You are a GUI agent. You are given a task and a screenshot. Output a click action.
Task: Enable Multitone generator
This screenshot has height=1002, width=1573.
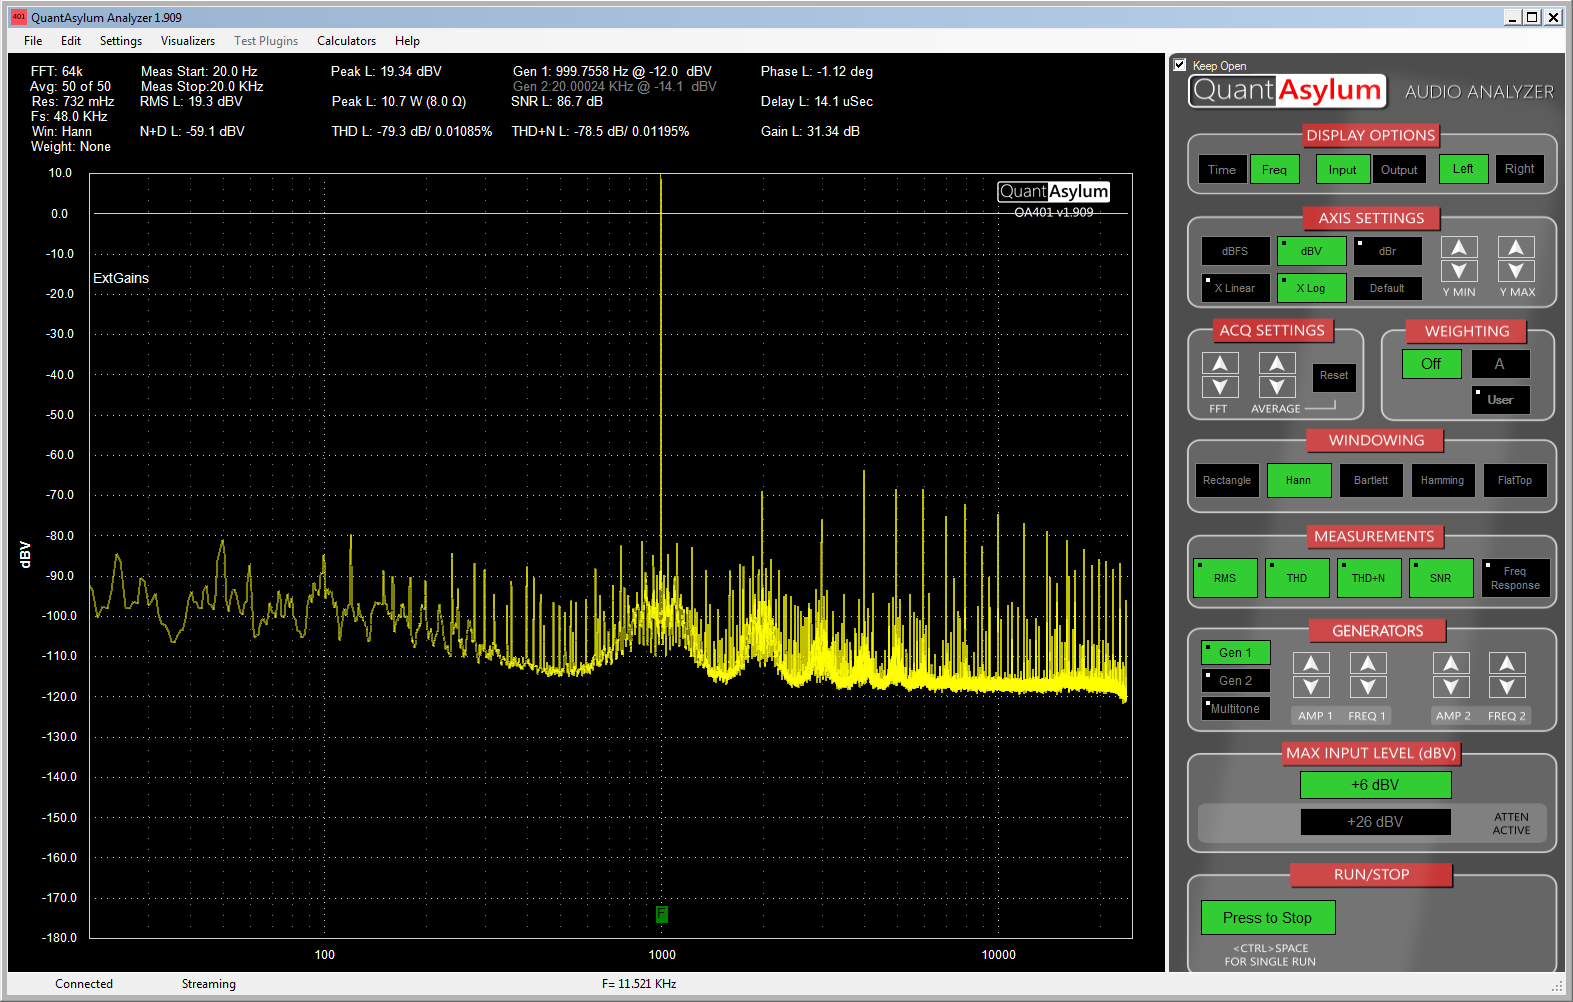click(x=1235, y=709)
